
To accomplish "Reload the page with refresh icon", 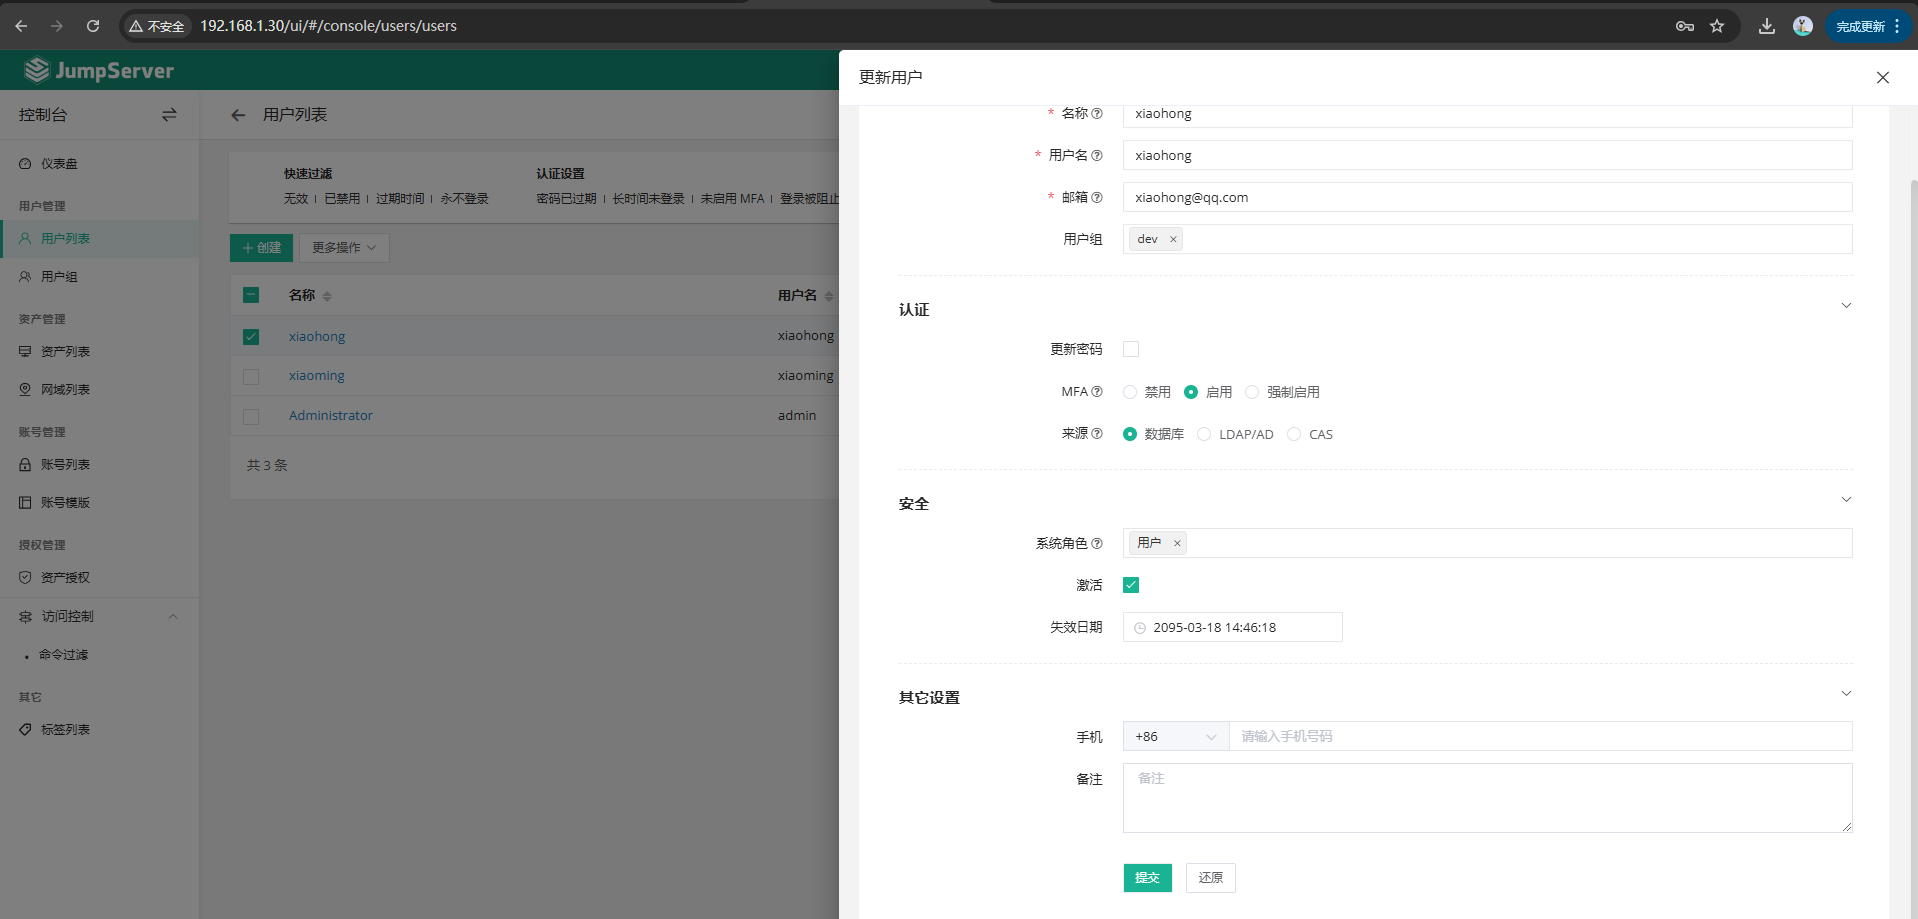I will click(x=93, y=26).
